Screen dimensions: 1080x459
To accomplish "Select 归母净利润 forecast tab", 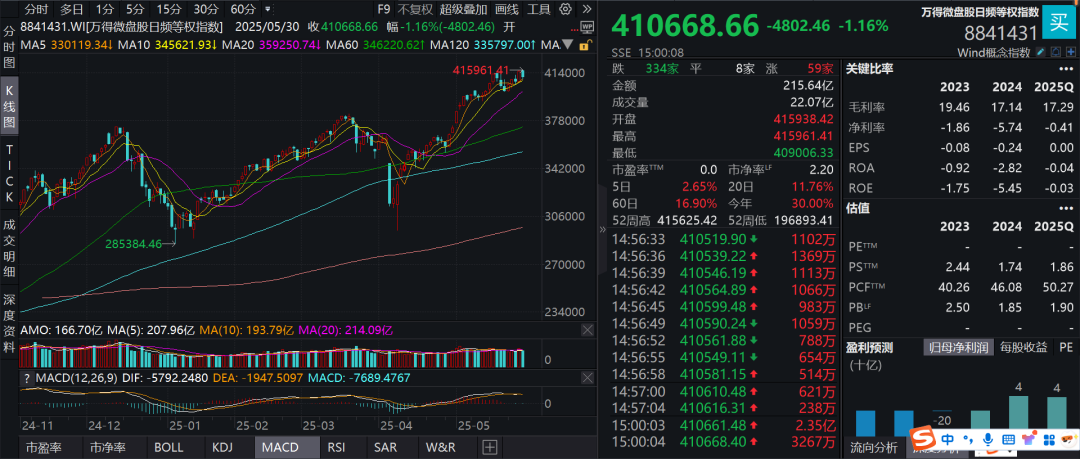I will 956,347.
